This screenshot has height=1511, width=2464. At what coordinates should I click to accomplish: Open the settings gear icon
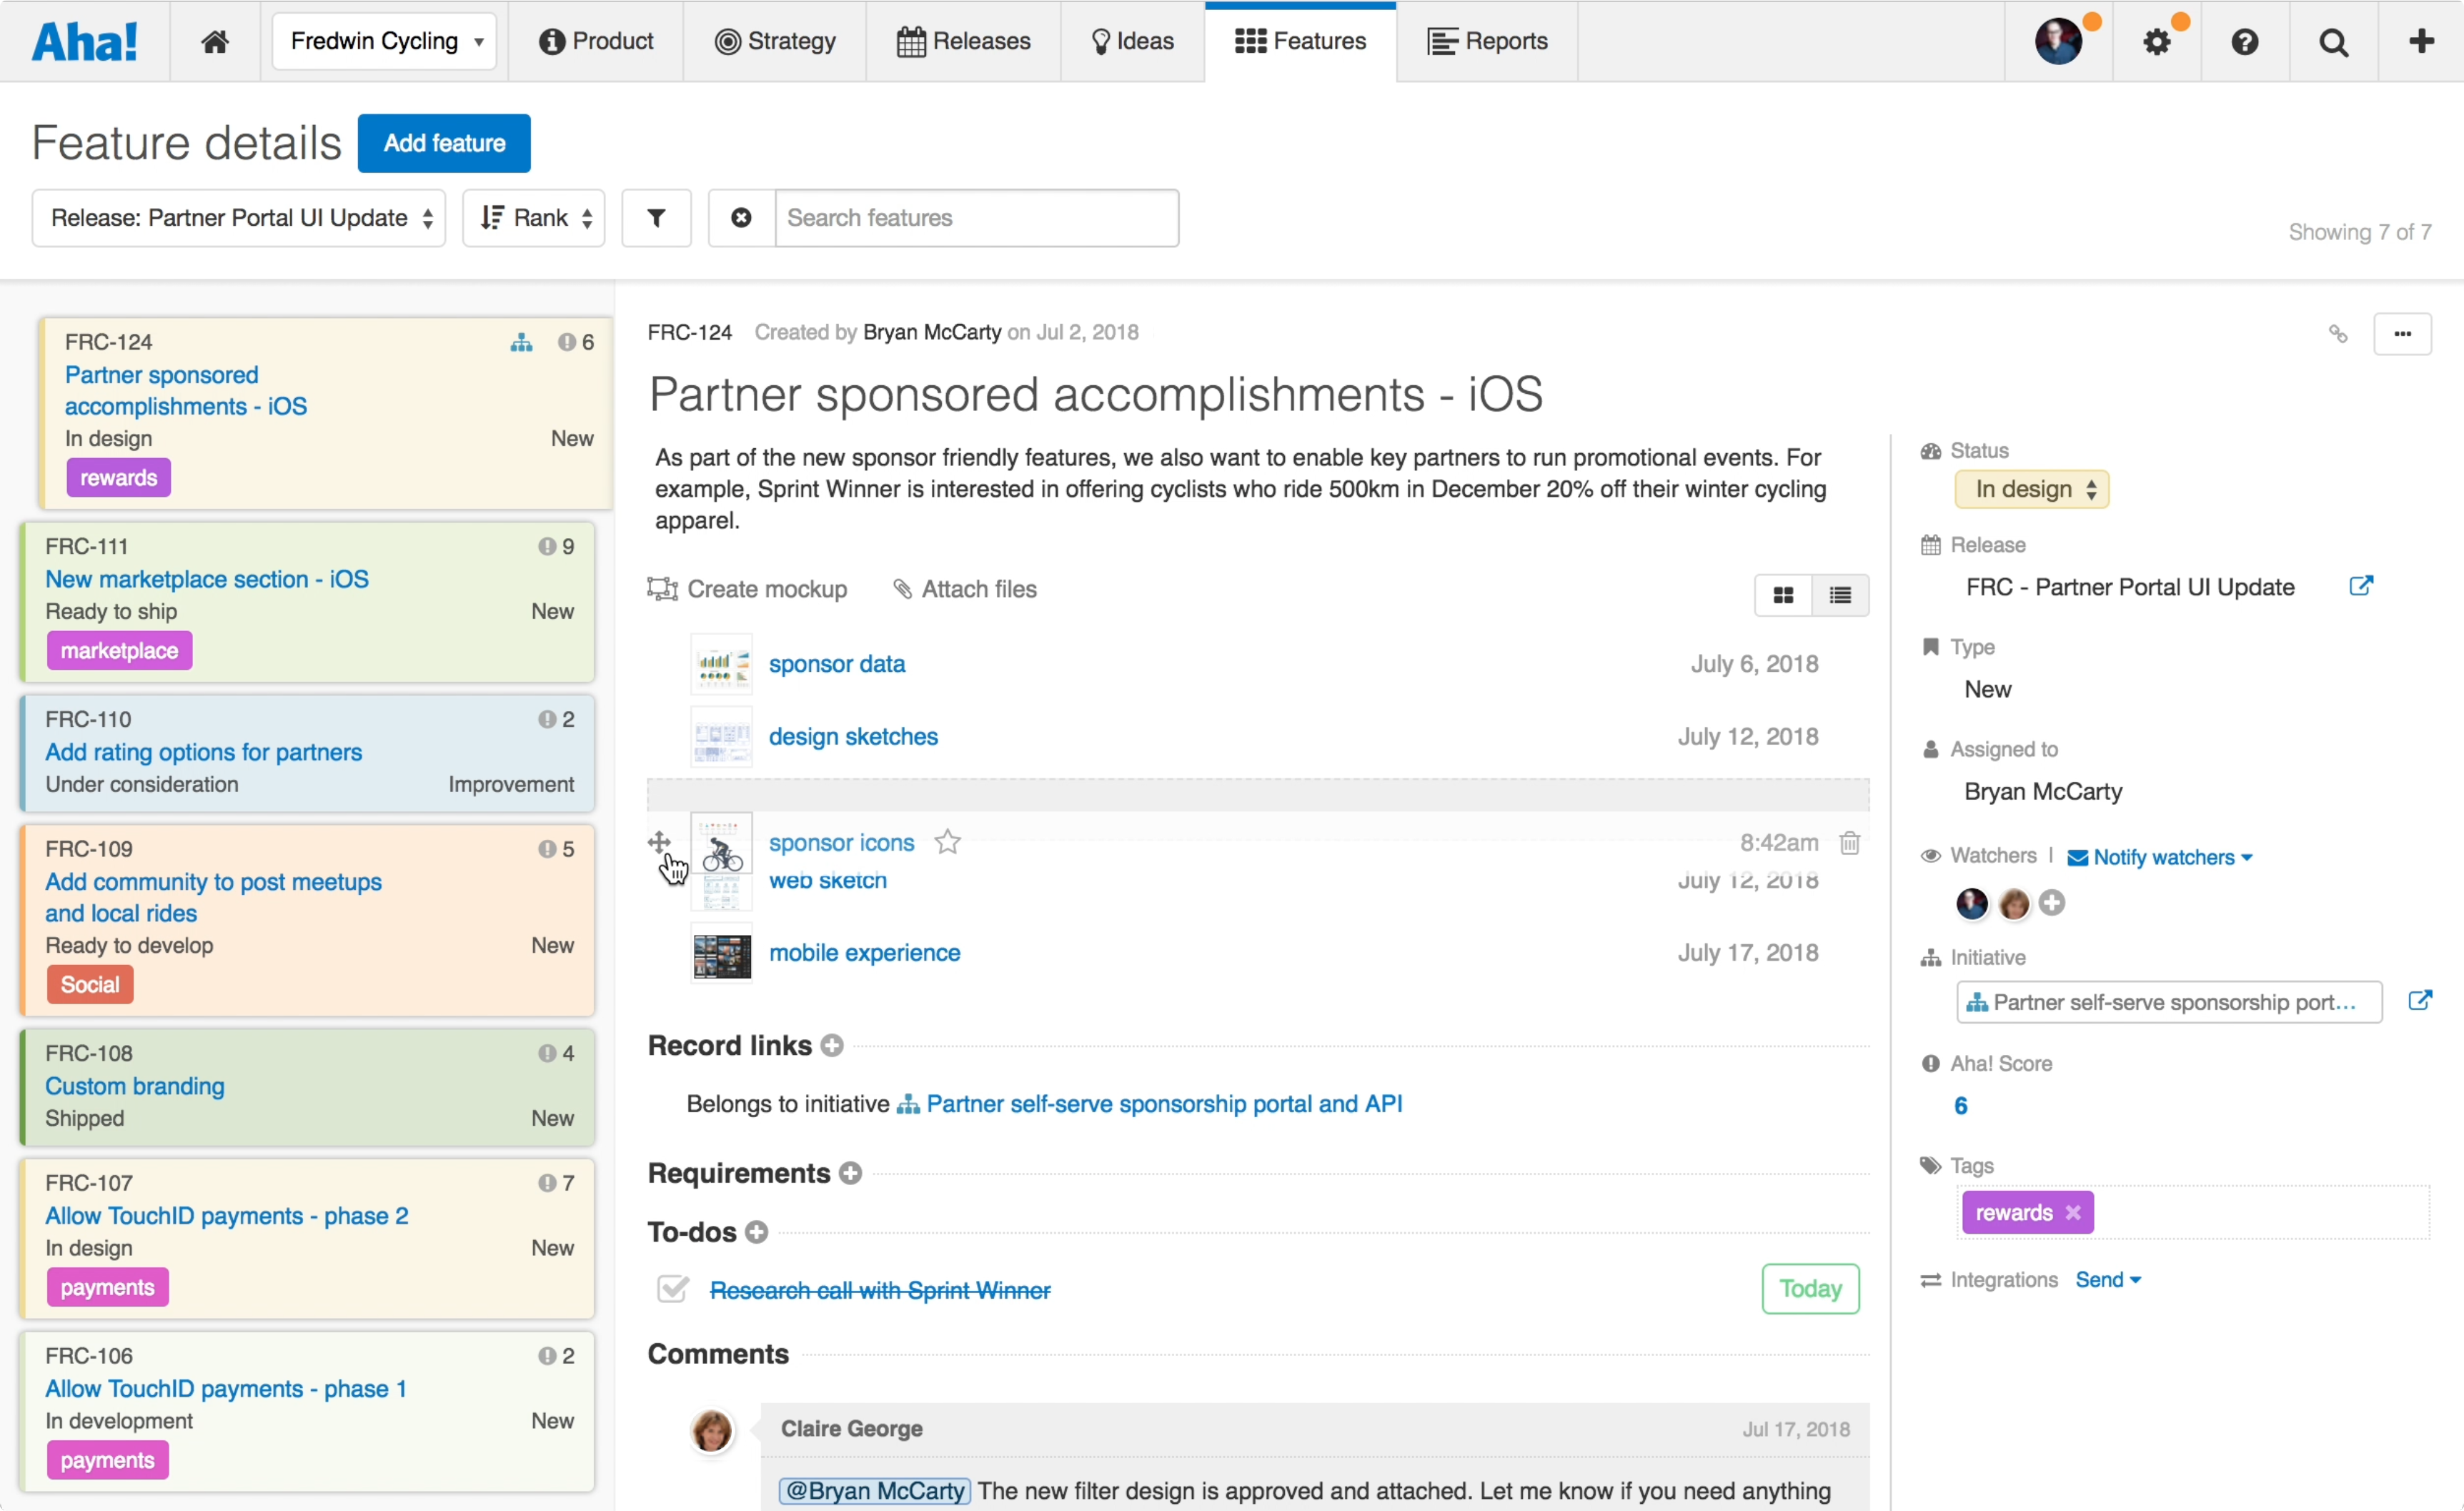2157,42
